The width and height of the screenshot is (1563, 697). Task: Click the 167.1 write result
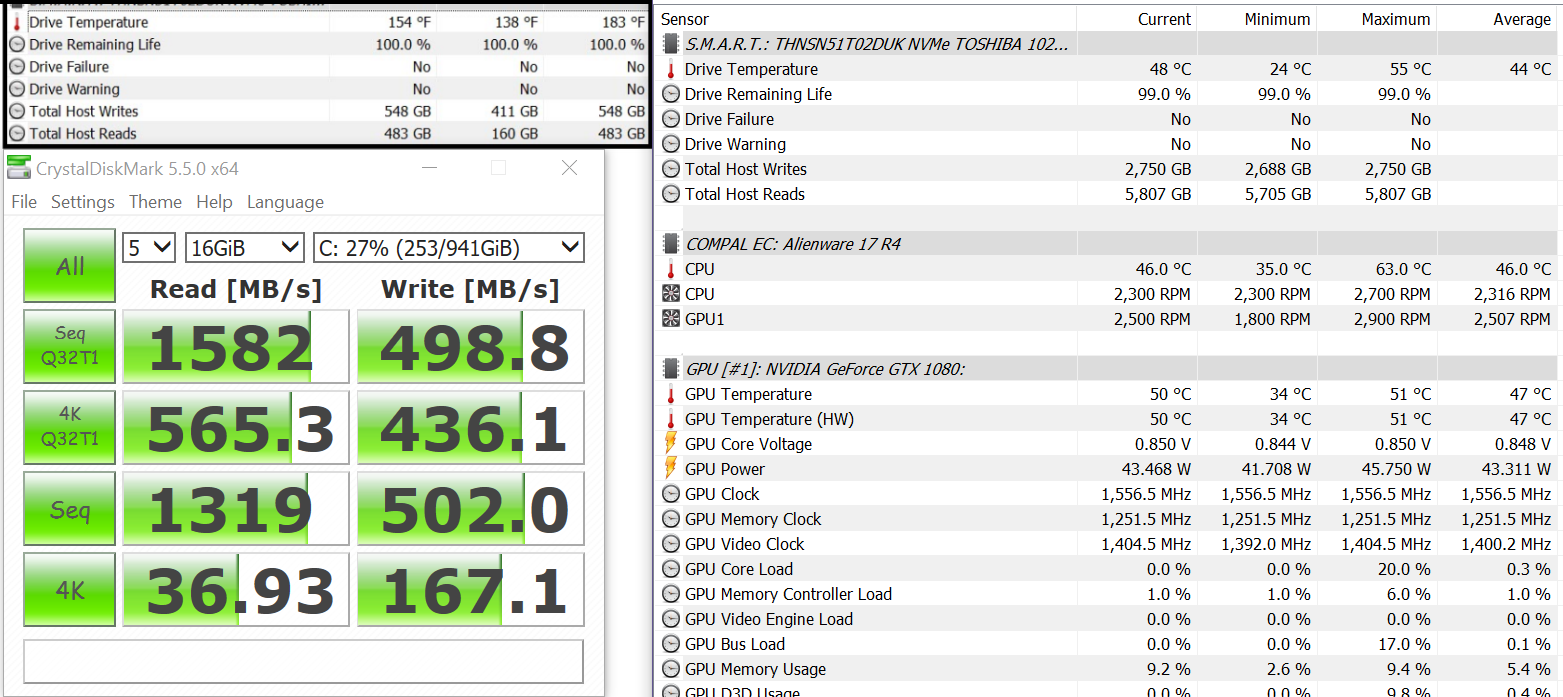[470, 589]
